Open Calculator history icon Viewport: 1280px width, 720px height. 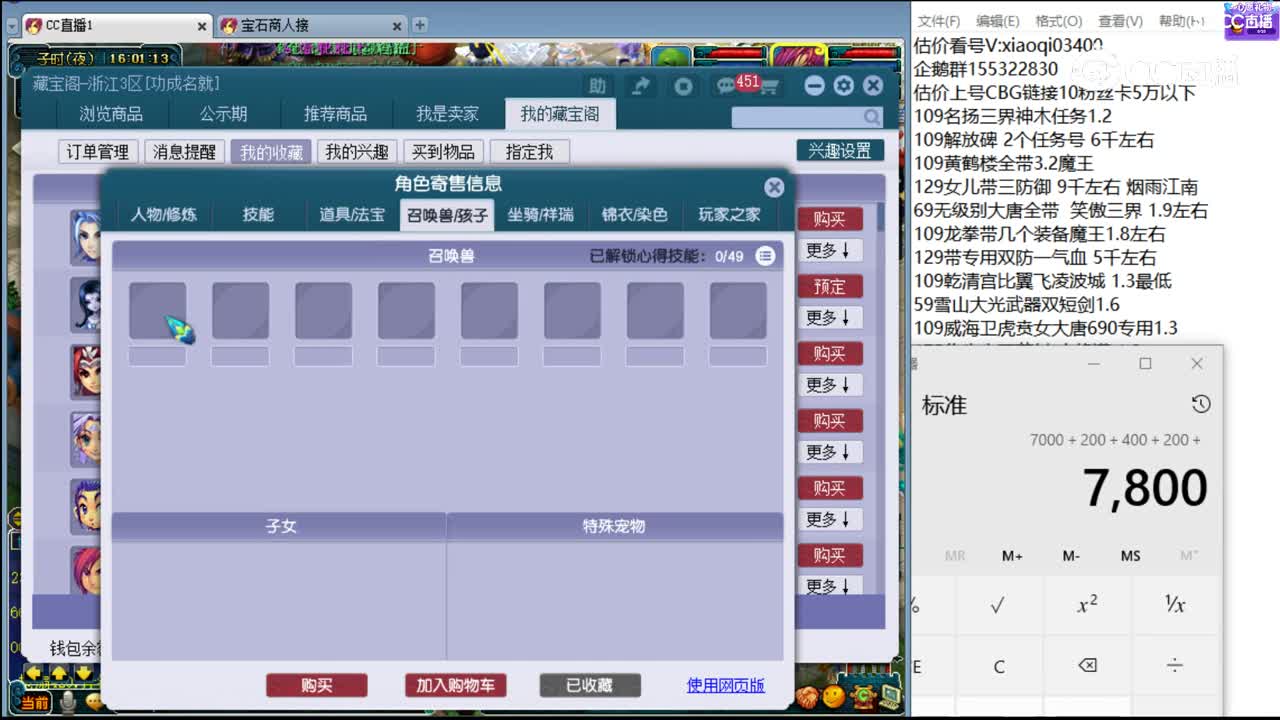1201,404
